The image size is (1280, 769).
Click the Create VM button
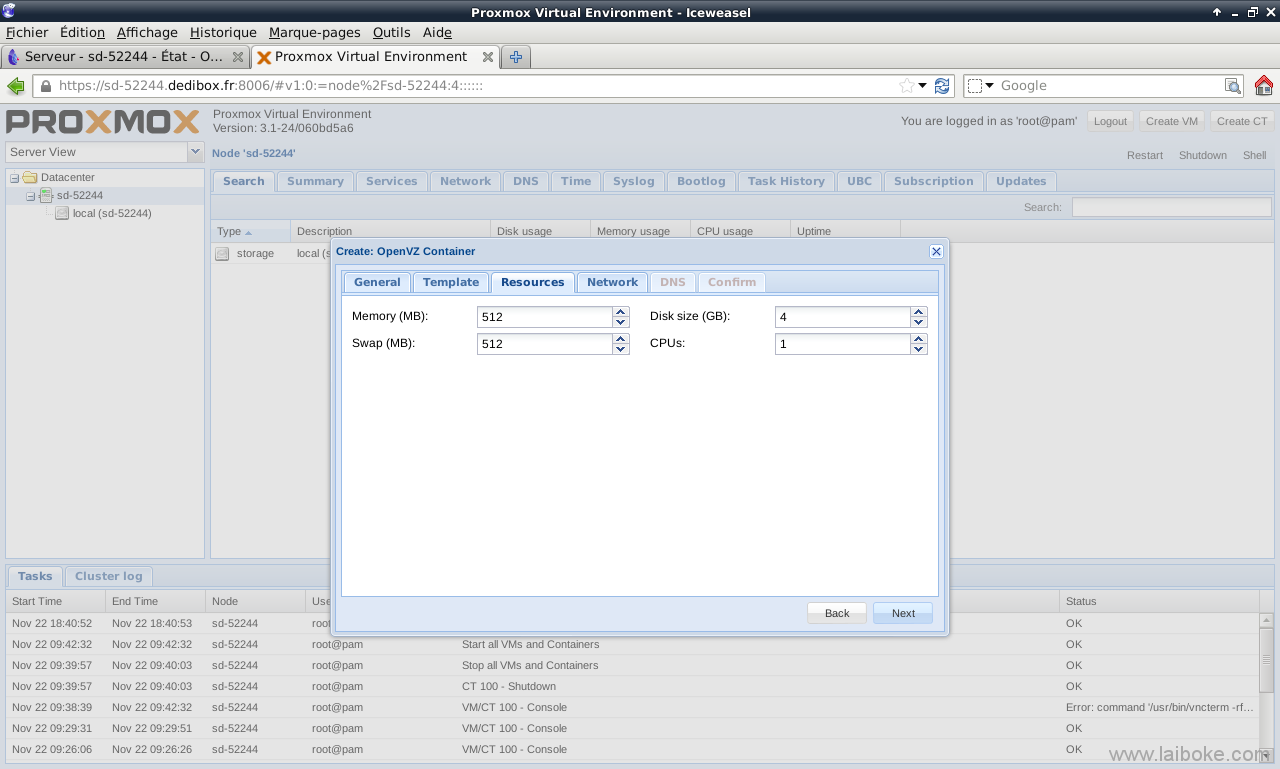[1172, 121]
